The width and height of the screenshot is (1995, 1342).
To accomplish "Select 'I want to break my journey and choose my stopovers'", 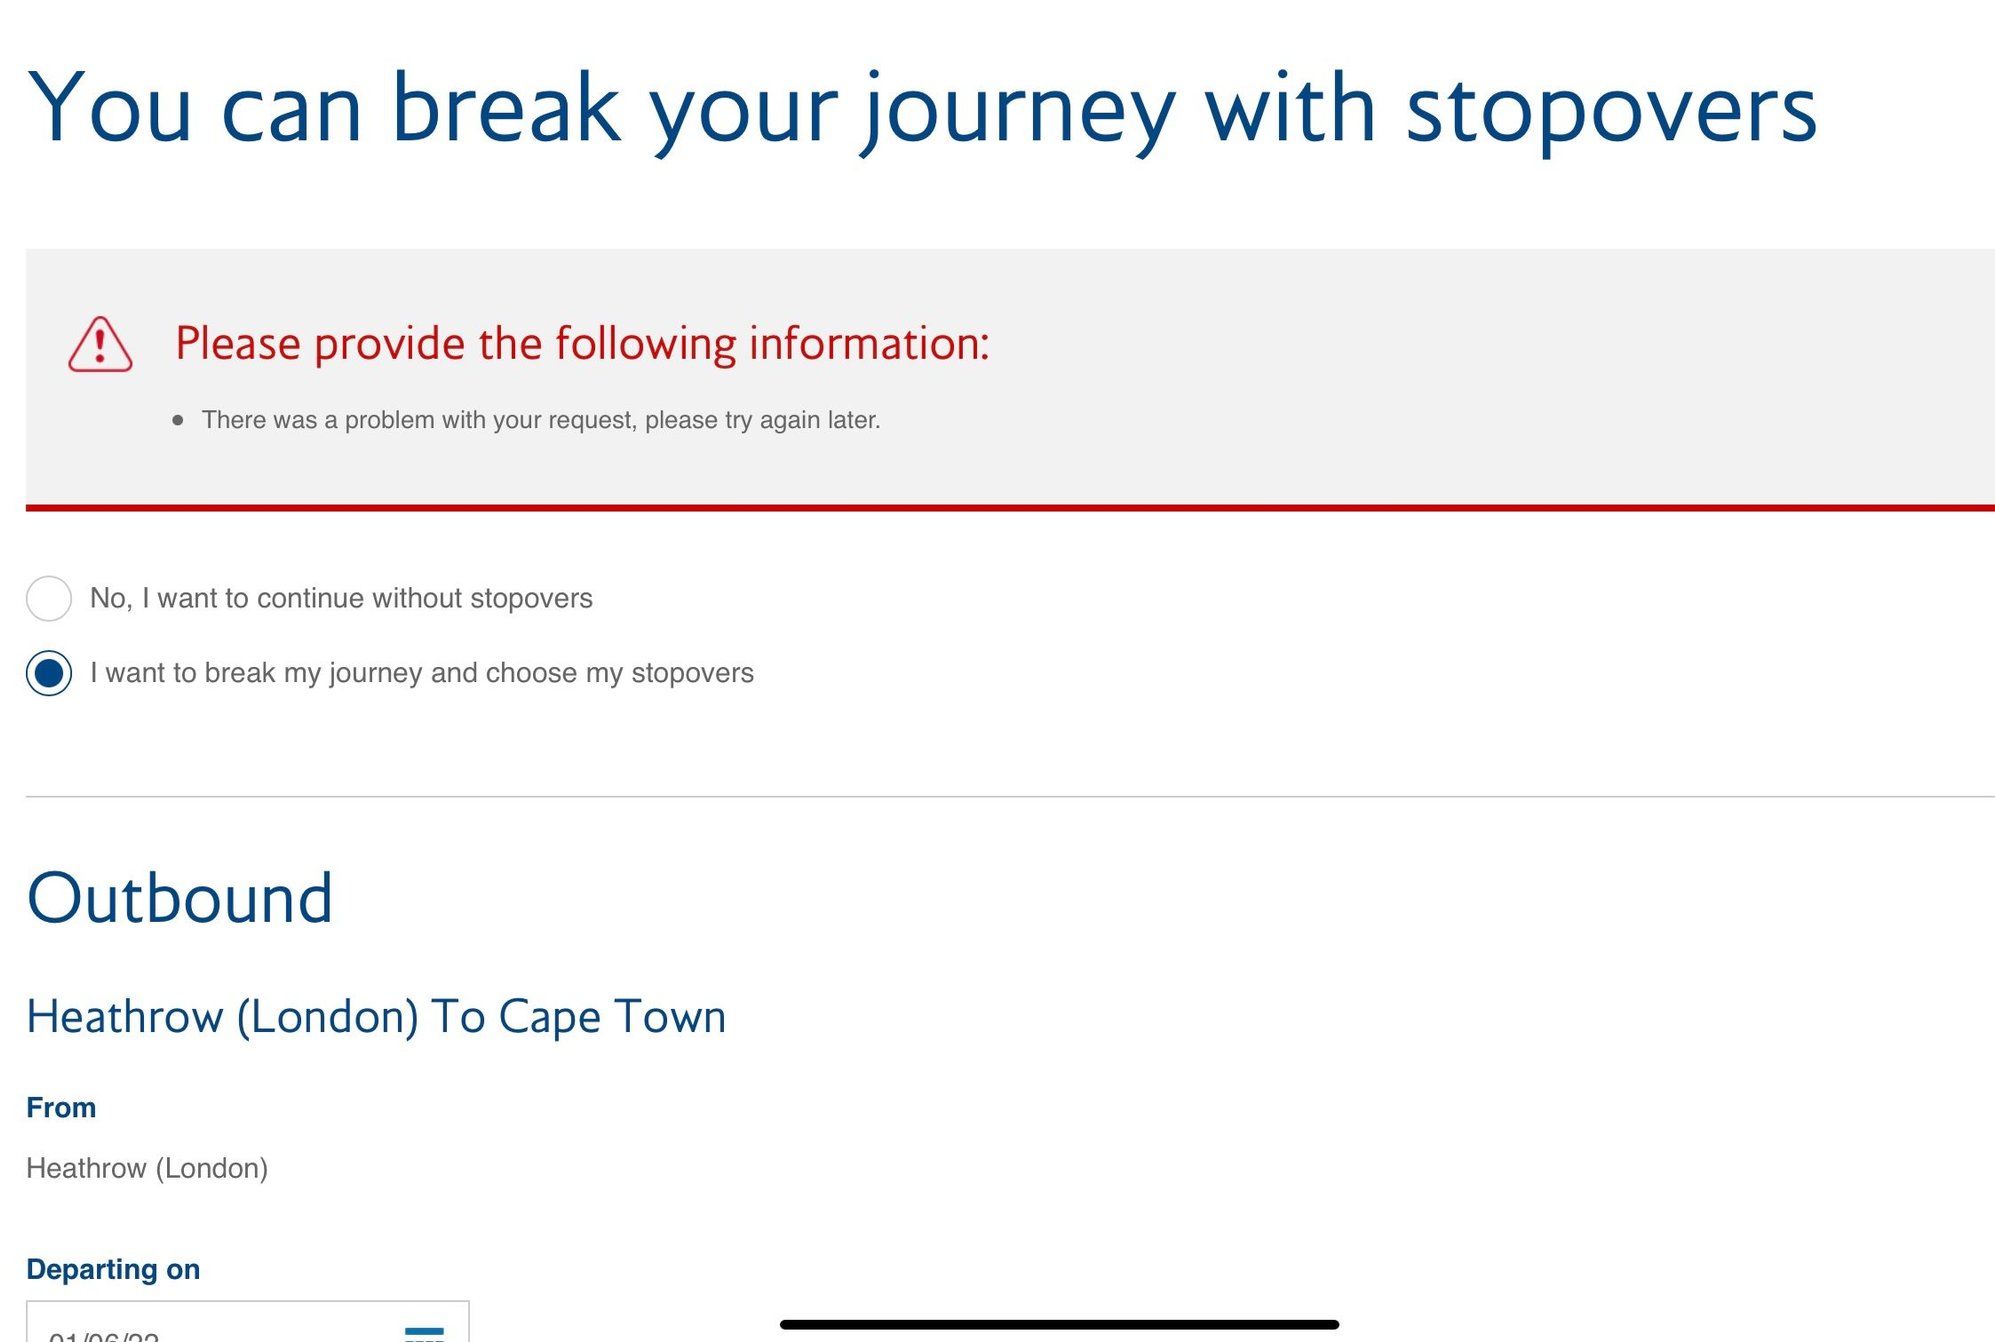I will 48,672.
